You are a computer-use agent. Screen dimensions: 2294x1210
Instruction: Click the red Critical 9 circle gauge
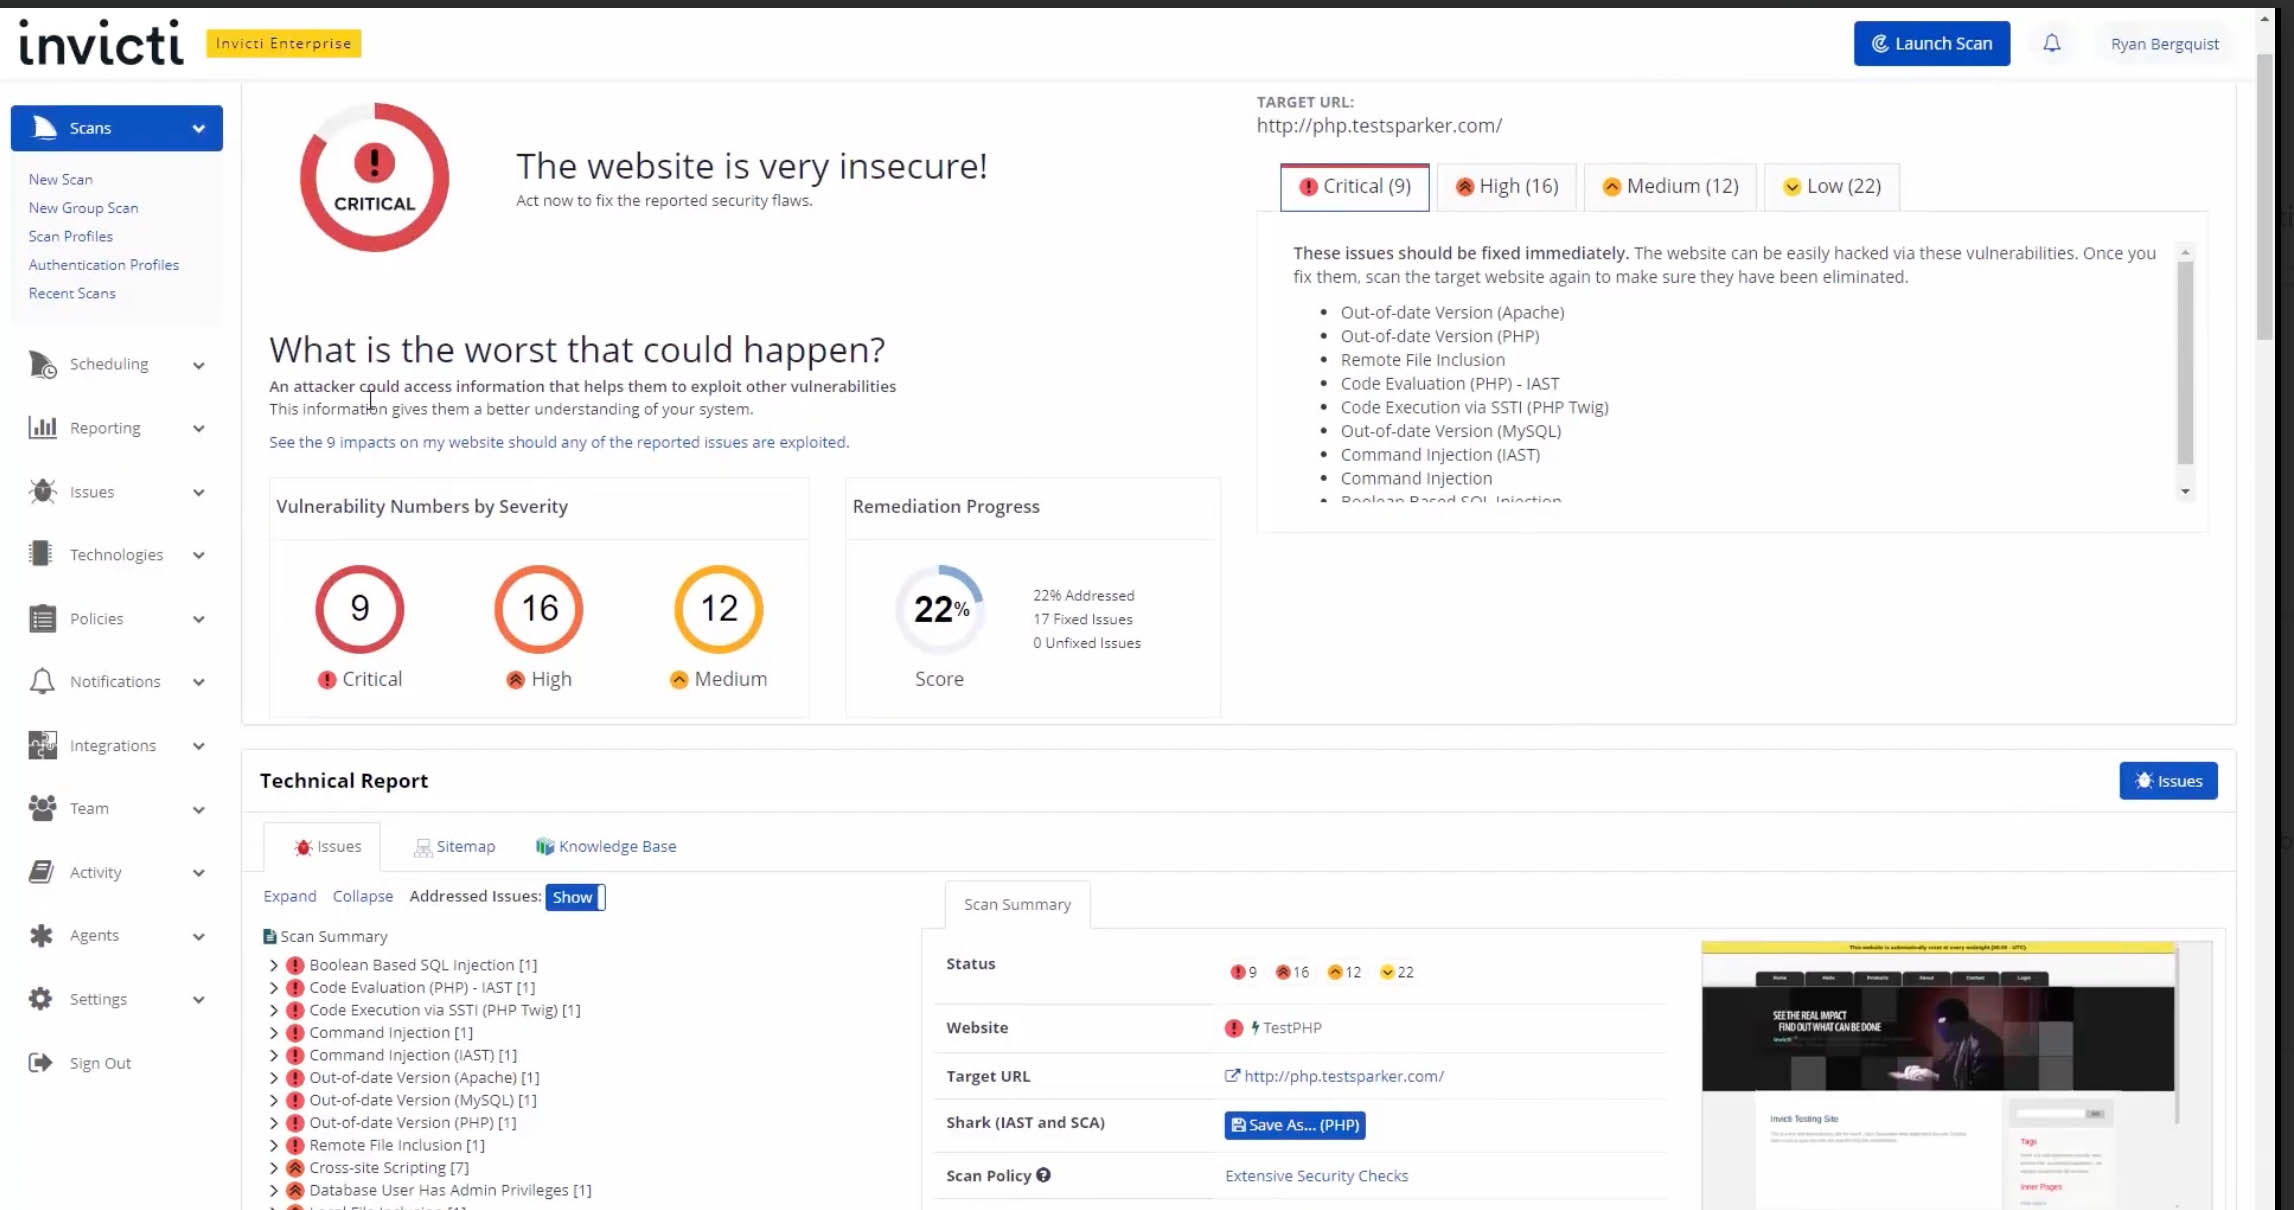[x=360, y=608]
